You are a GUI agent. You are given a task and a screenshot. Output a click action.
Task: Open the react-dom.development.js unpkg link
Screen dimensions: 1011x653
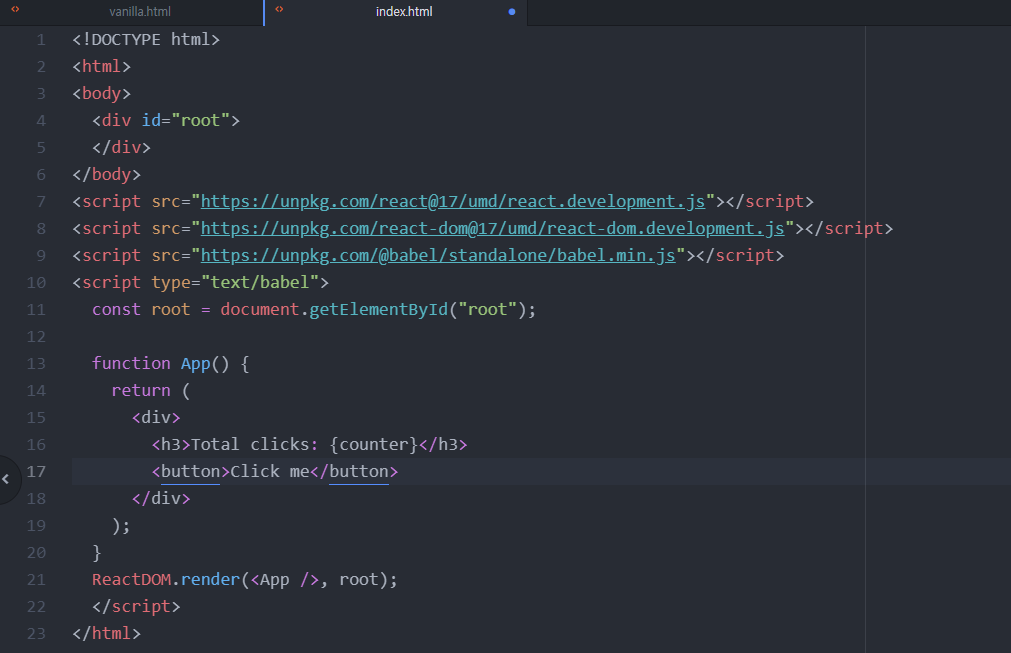coord(493,229)
